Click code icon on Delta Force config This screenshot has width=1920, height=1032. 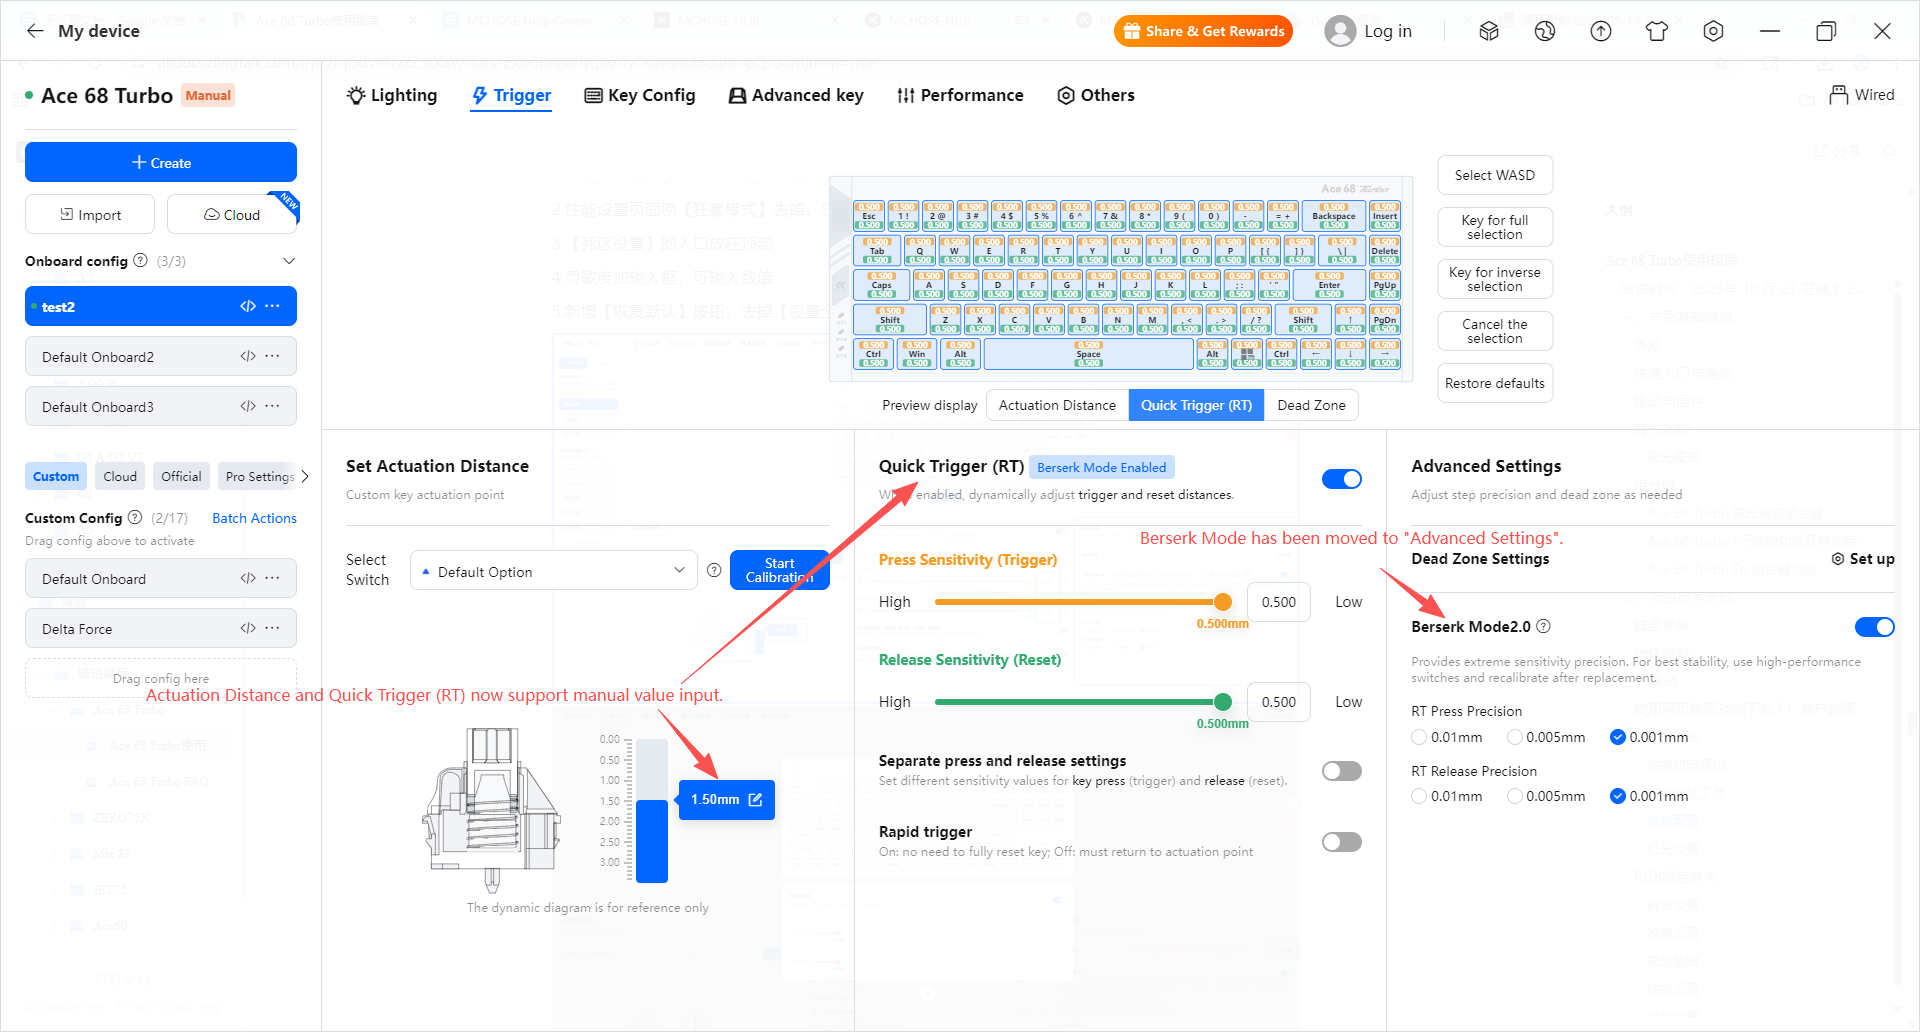click(x=248, y=628)
